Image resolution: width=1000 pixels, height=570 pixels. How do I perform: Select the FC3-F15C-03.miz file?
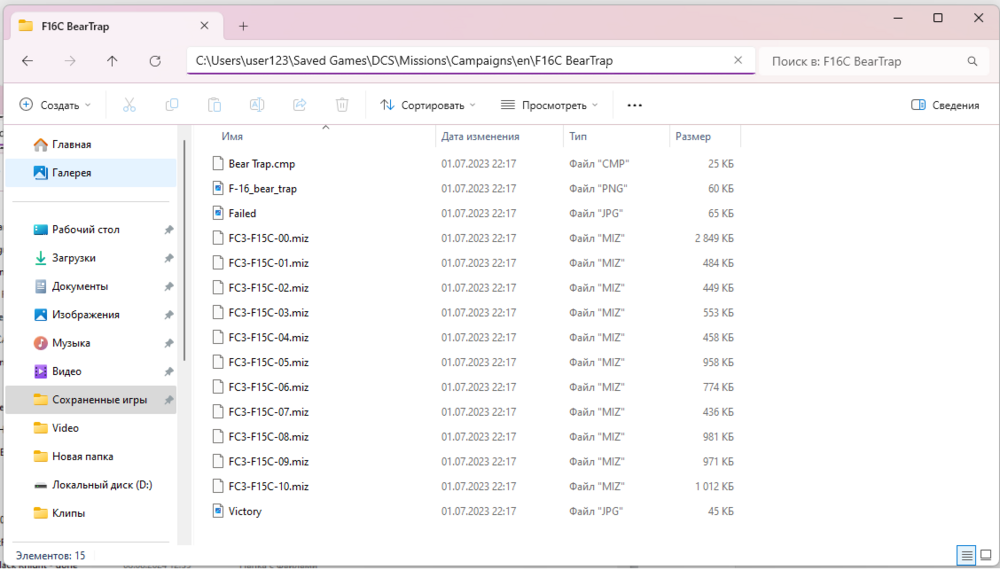(x=268, y=313)
